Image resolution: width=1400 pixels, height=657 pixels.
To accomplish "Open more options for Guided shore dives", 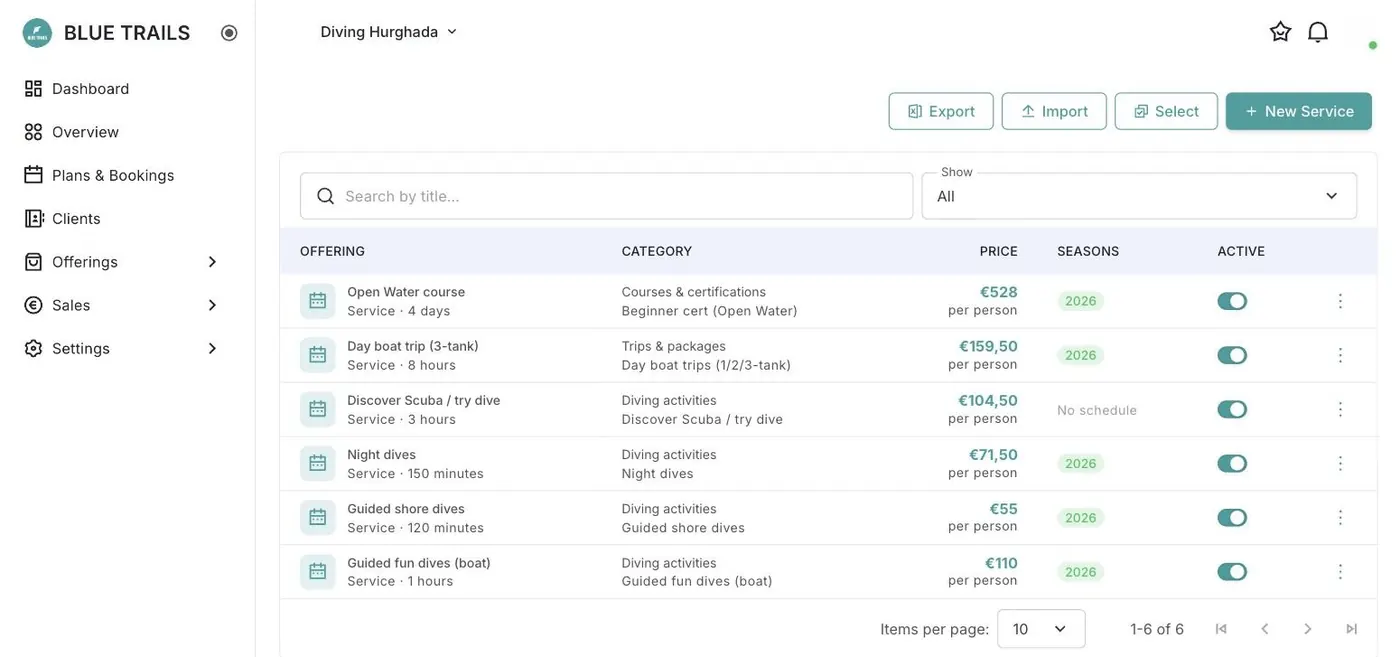I will click(1340, 517).
